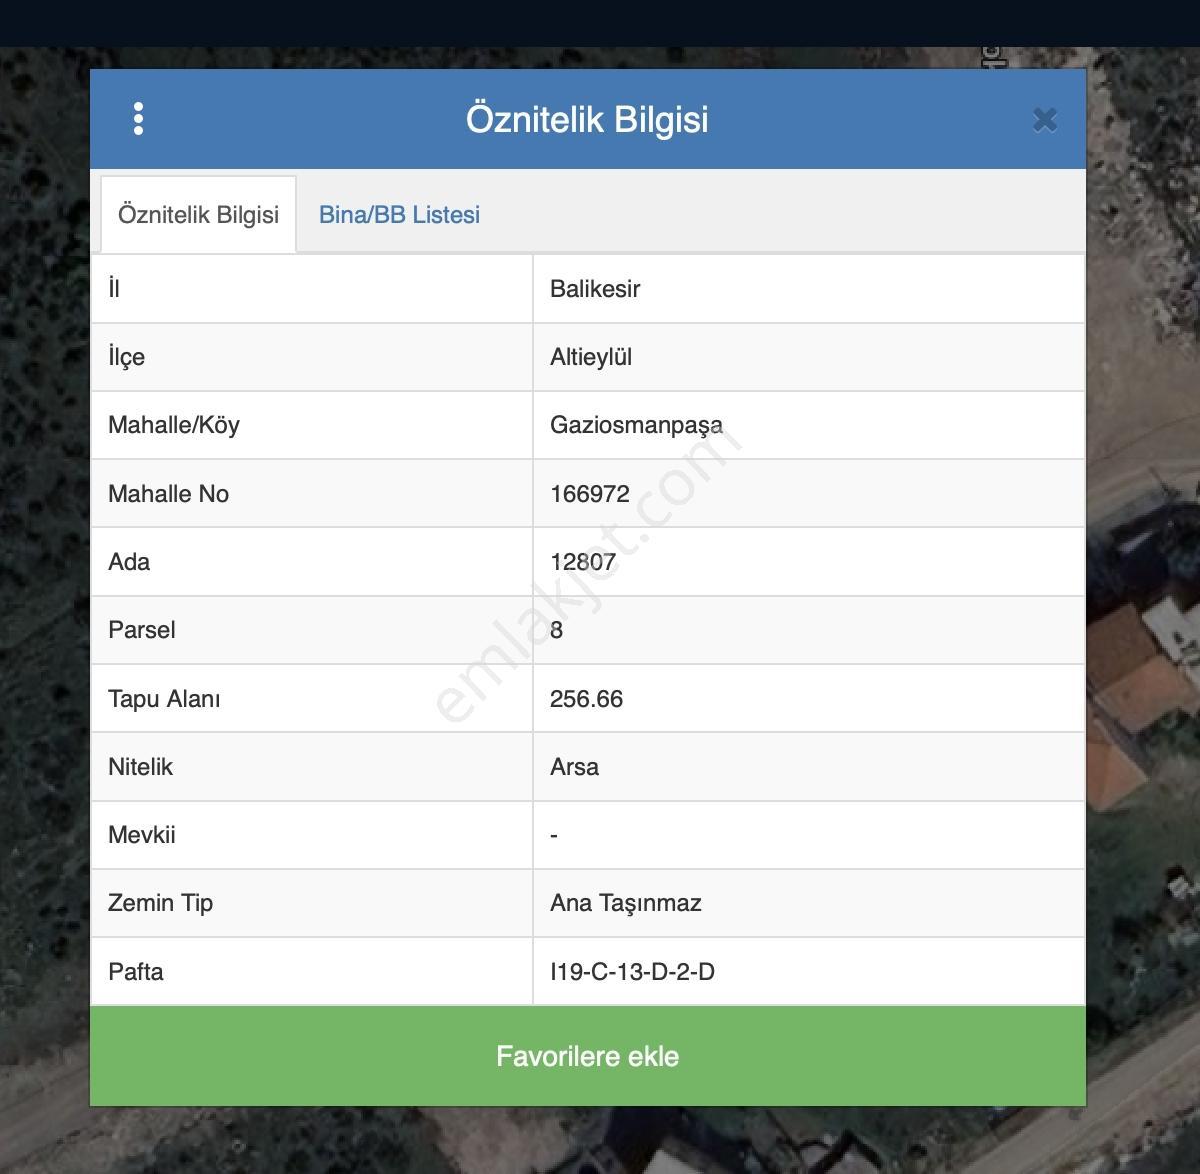Close the Öznitelik Bilgisi dialog
Viewport: 1200px width, 1174px height.
click(x=1045, y=120)
